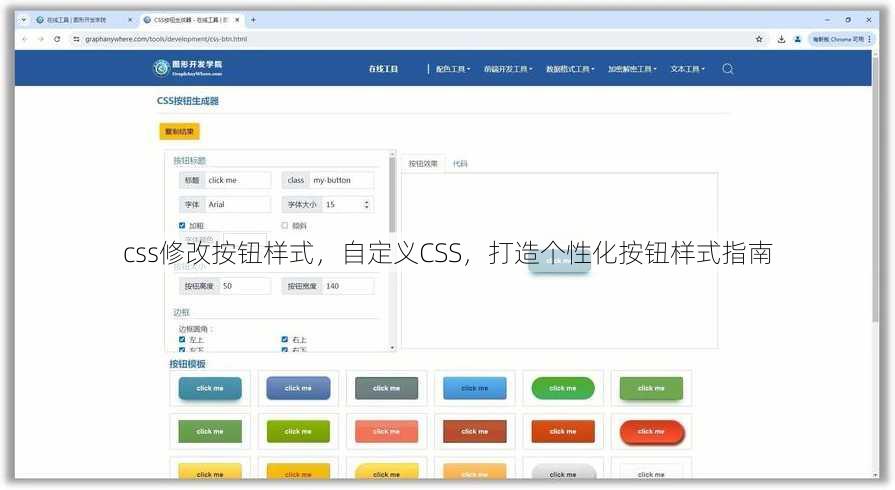Choose the red pill-shaped button template
895x490 pixels.
pos(651,432)
